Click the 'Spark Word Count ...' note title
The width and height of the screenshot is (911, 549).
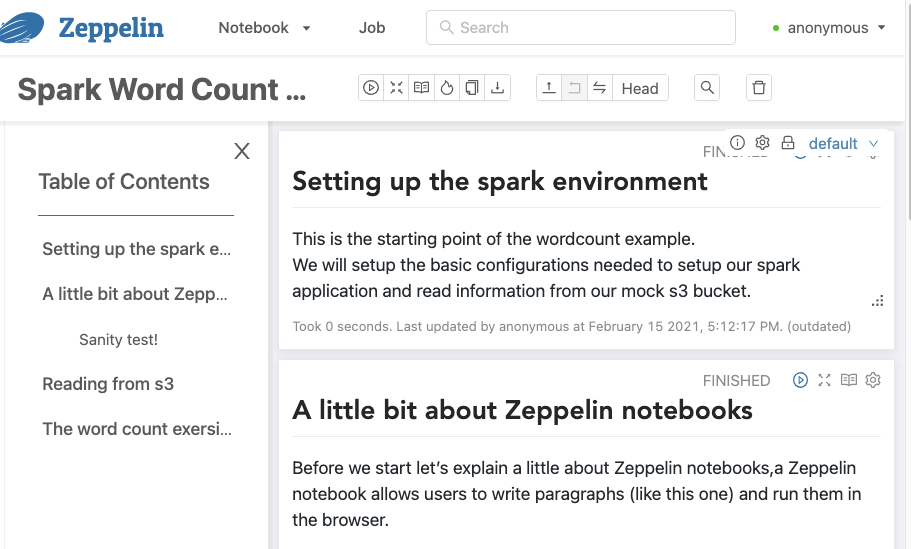162,89
